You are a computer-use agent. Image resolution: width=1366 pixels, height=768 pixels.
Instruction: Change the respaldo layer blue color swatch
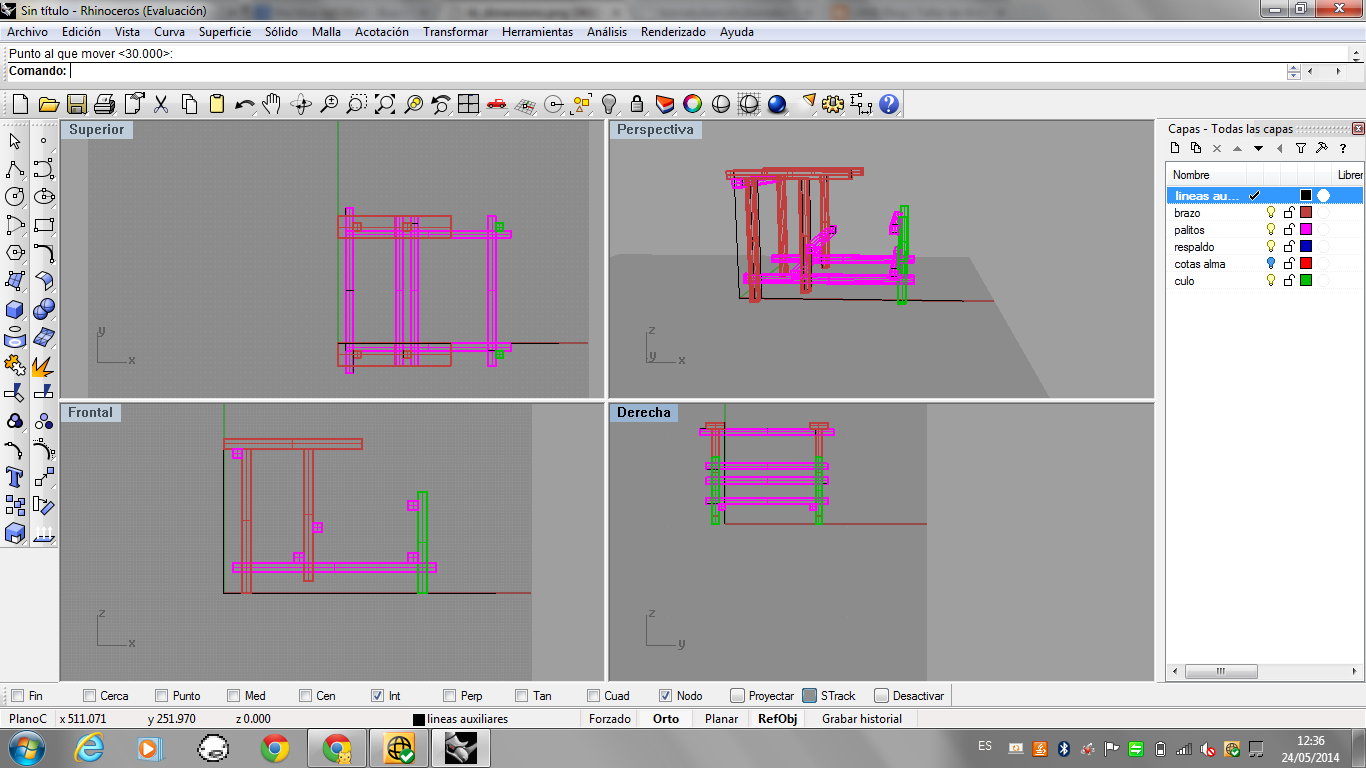(1306, 247)
